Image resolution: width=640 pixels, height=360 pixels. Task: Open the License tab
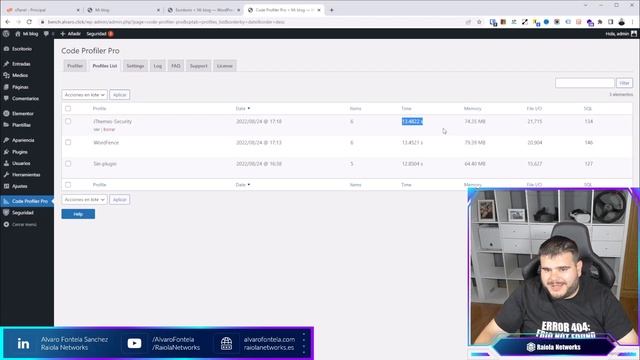(x=224, y=66)
